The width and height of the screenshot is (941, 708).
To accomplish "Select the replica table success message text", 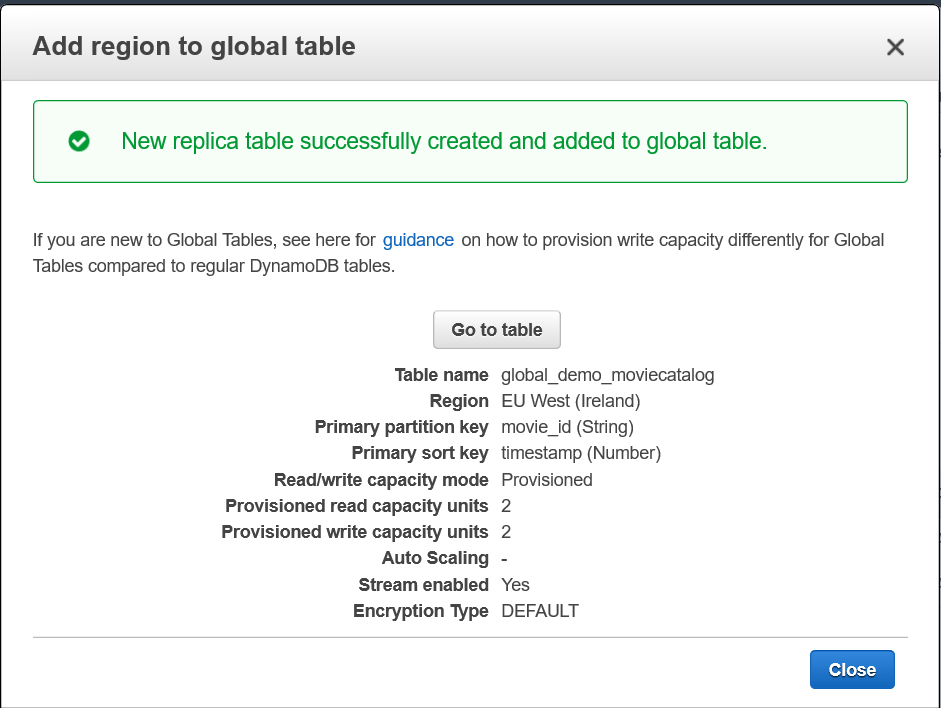I will pyautogui.click(x=444, y=141).
